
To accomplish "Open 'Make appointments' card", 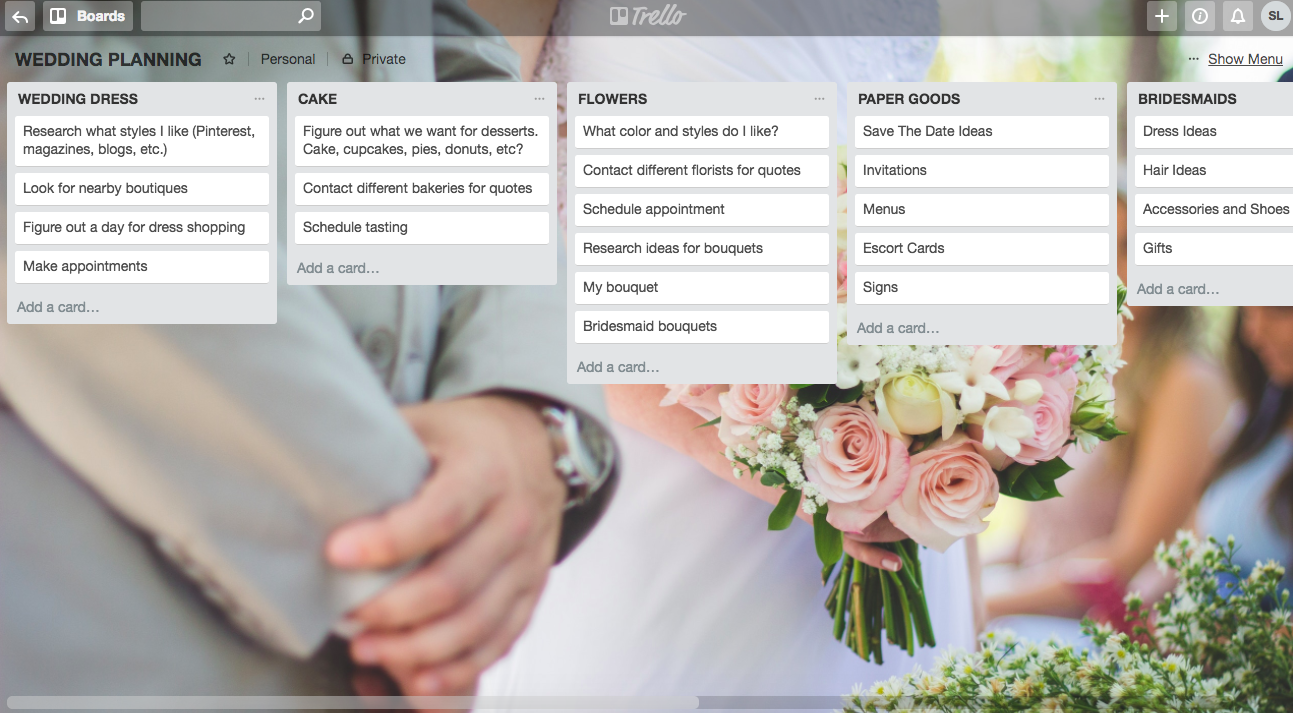I will point(142,266).
